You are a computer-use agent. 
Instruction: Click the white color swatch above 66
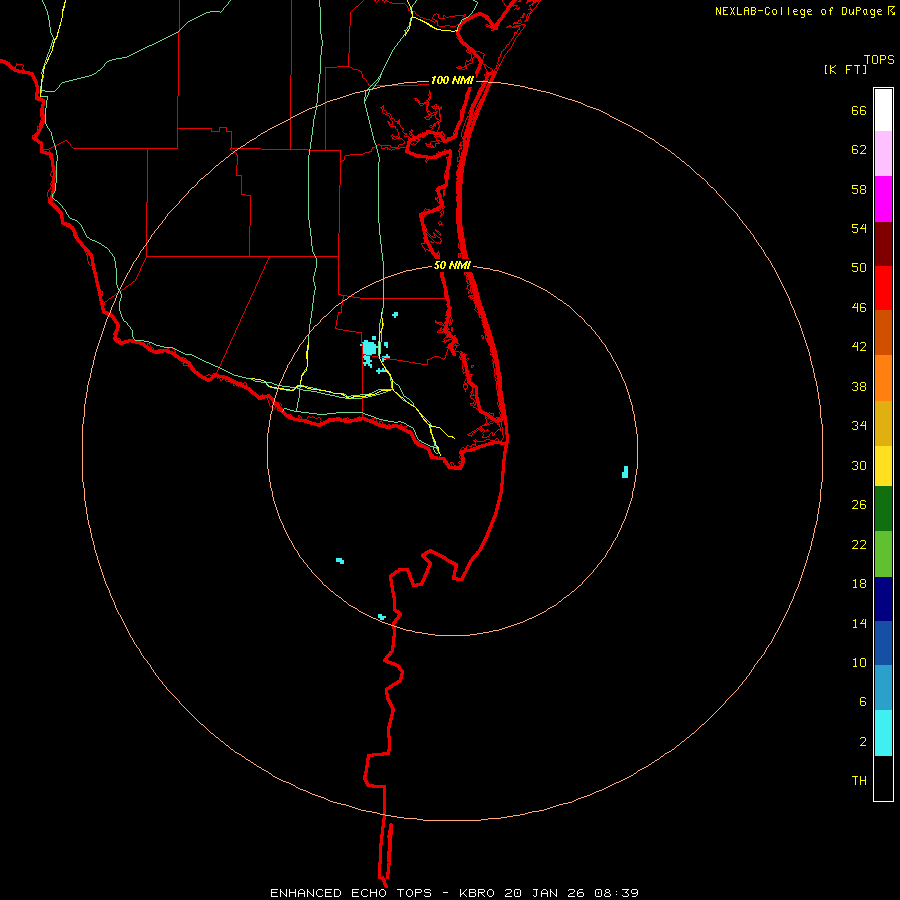[x=883, y=110]
